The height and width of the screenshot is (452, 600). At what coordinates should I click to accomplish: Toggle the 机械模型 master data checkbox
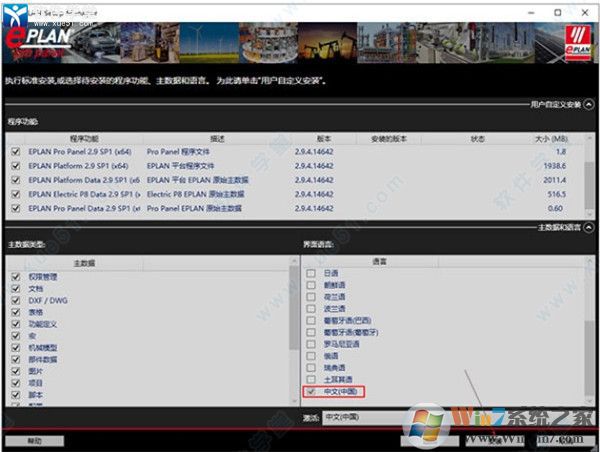[x=16, y=348]
